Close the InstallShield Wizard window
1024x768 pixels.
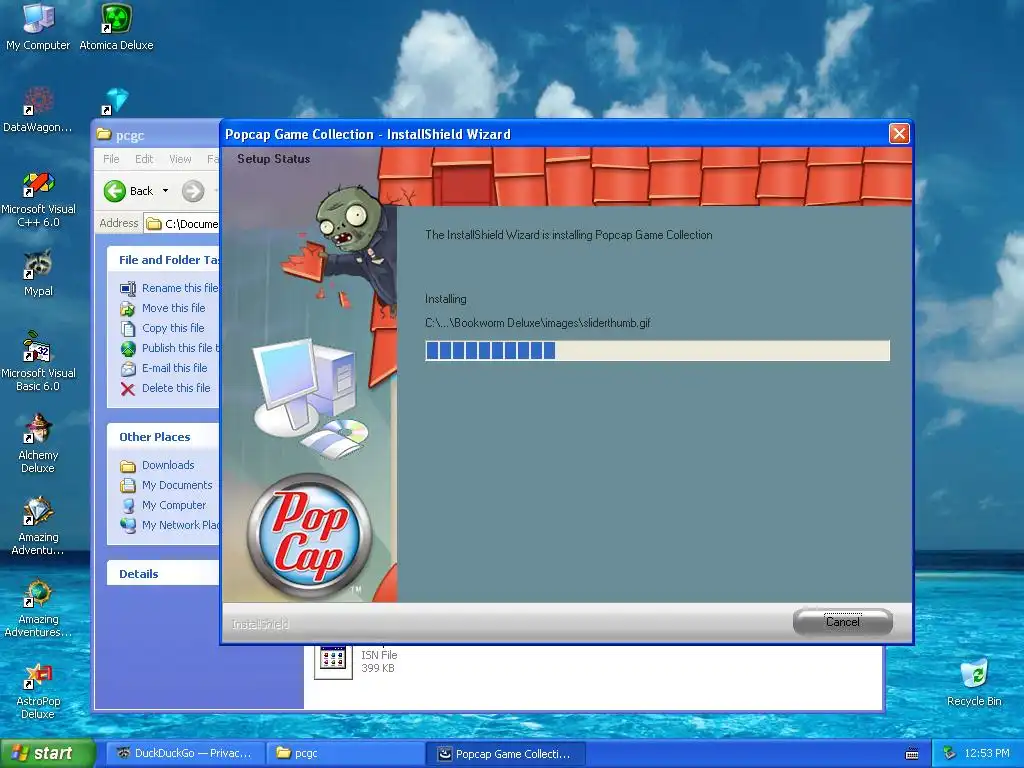tap(899, 134)
